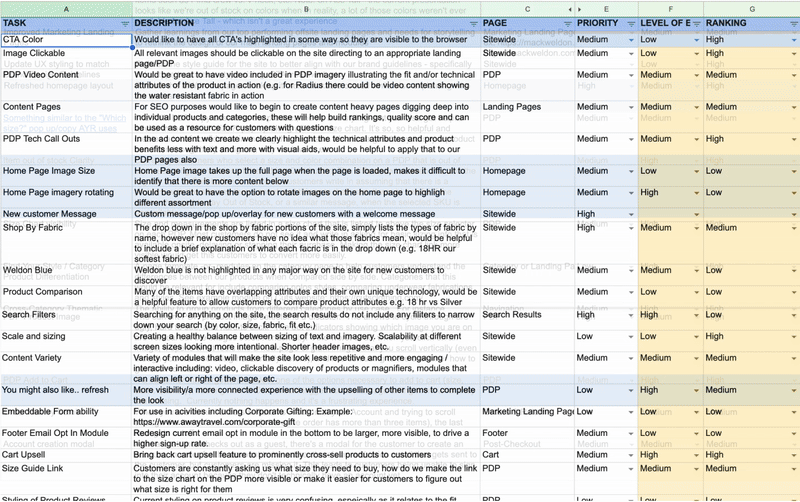Open the filter icon in PAGE header

point(567,24)
